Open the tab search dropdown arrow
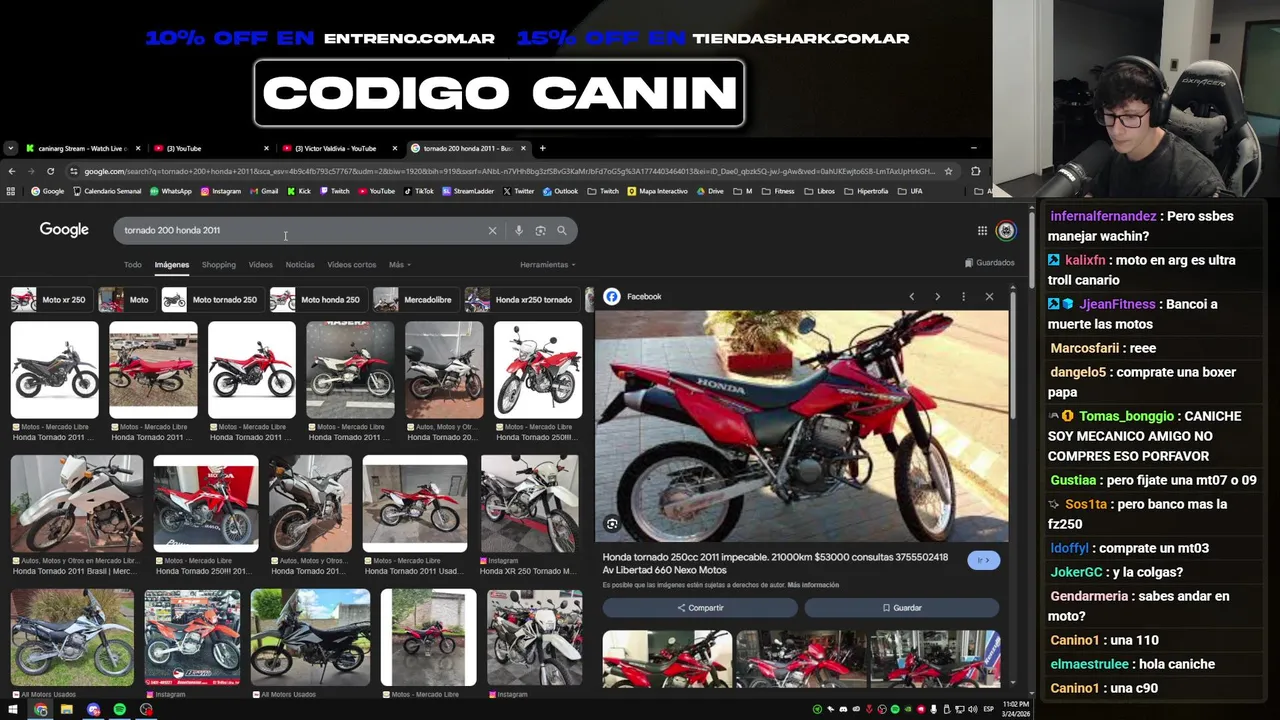 coord(10,148)
